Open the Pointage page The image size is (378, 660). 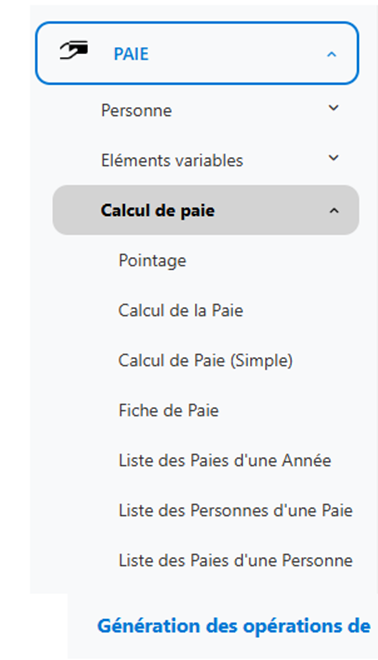coord(152,261)
